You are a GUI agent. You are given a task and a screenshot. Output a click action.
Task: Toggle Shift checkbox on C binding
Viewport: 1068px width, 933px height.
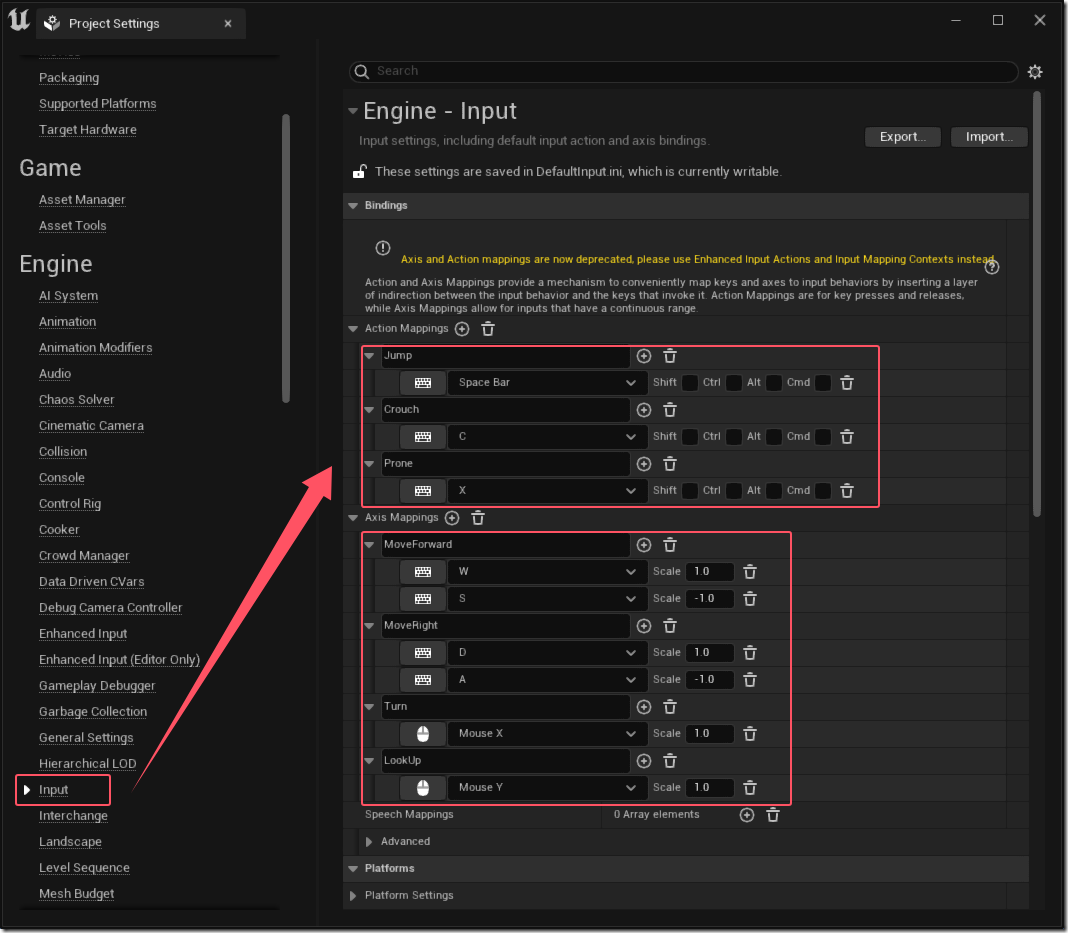click(x=689, y=437)
